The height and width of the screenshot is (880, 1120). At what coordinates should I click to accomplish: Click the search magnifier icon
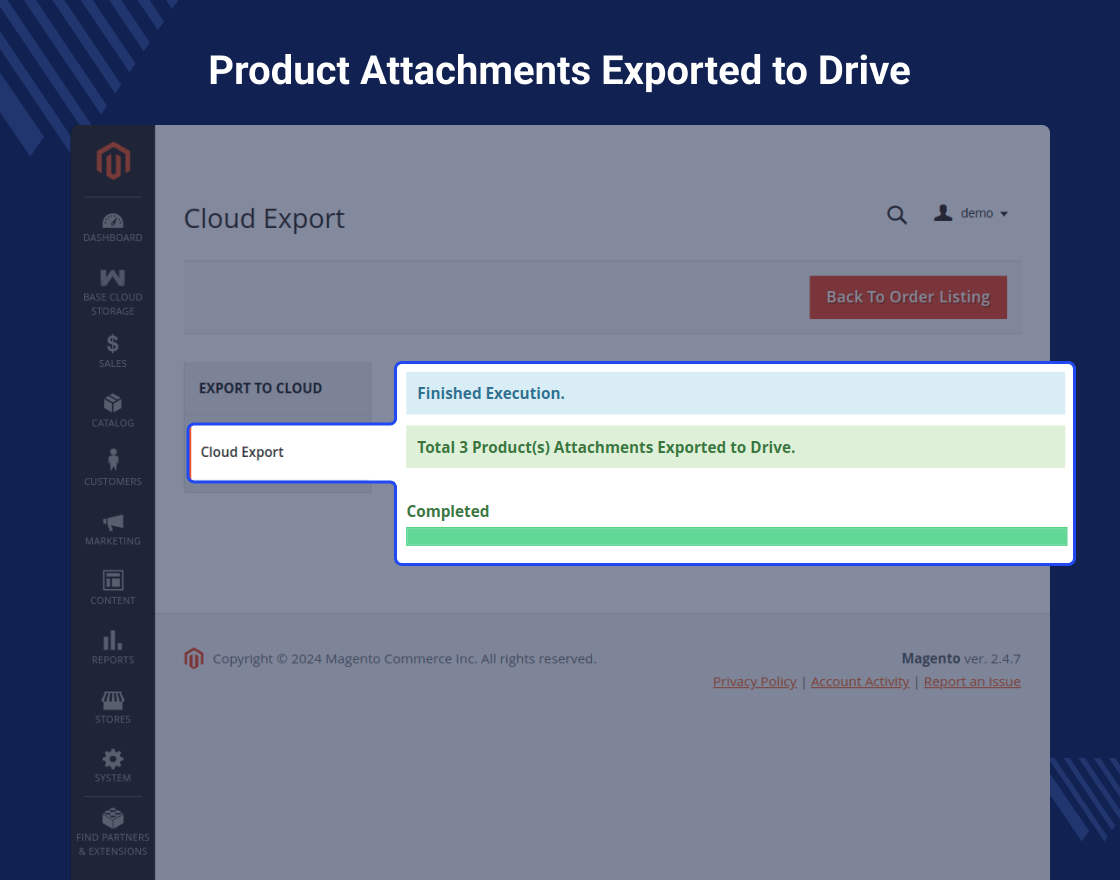click(897, 214)
